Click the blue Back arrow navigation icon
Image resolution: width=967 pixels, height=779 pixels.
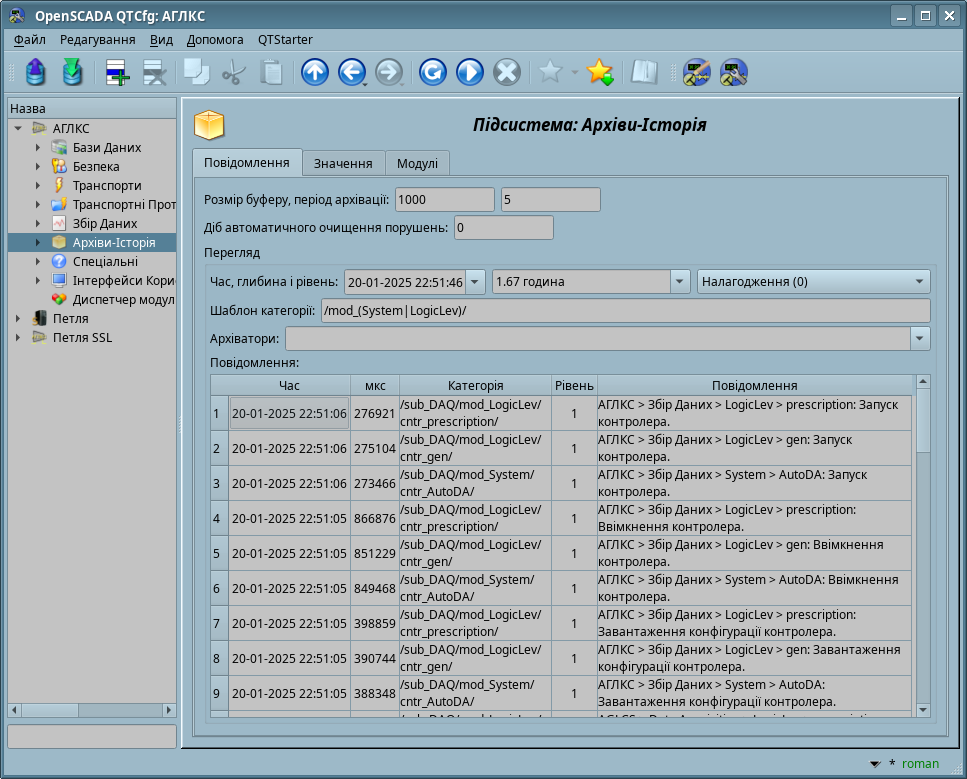[x=351, y=72]
